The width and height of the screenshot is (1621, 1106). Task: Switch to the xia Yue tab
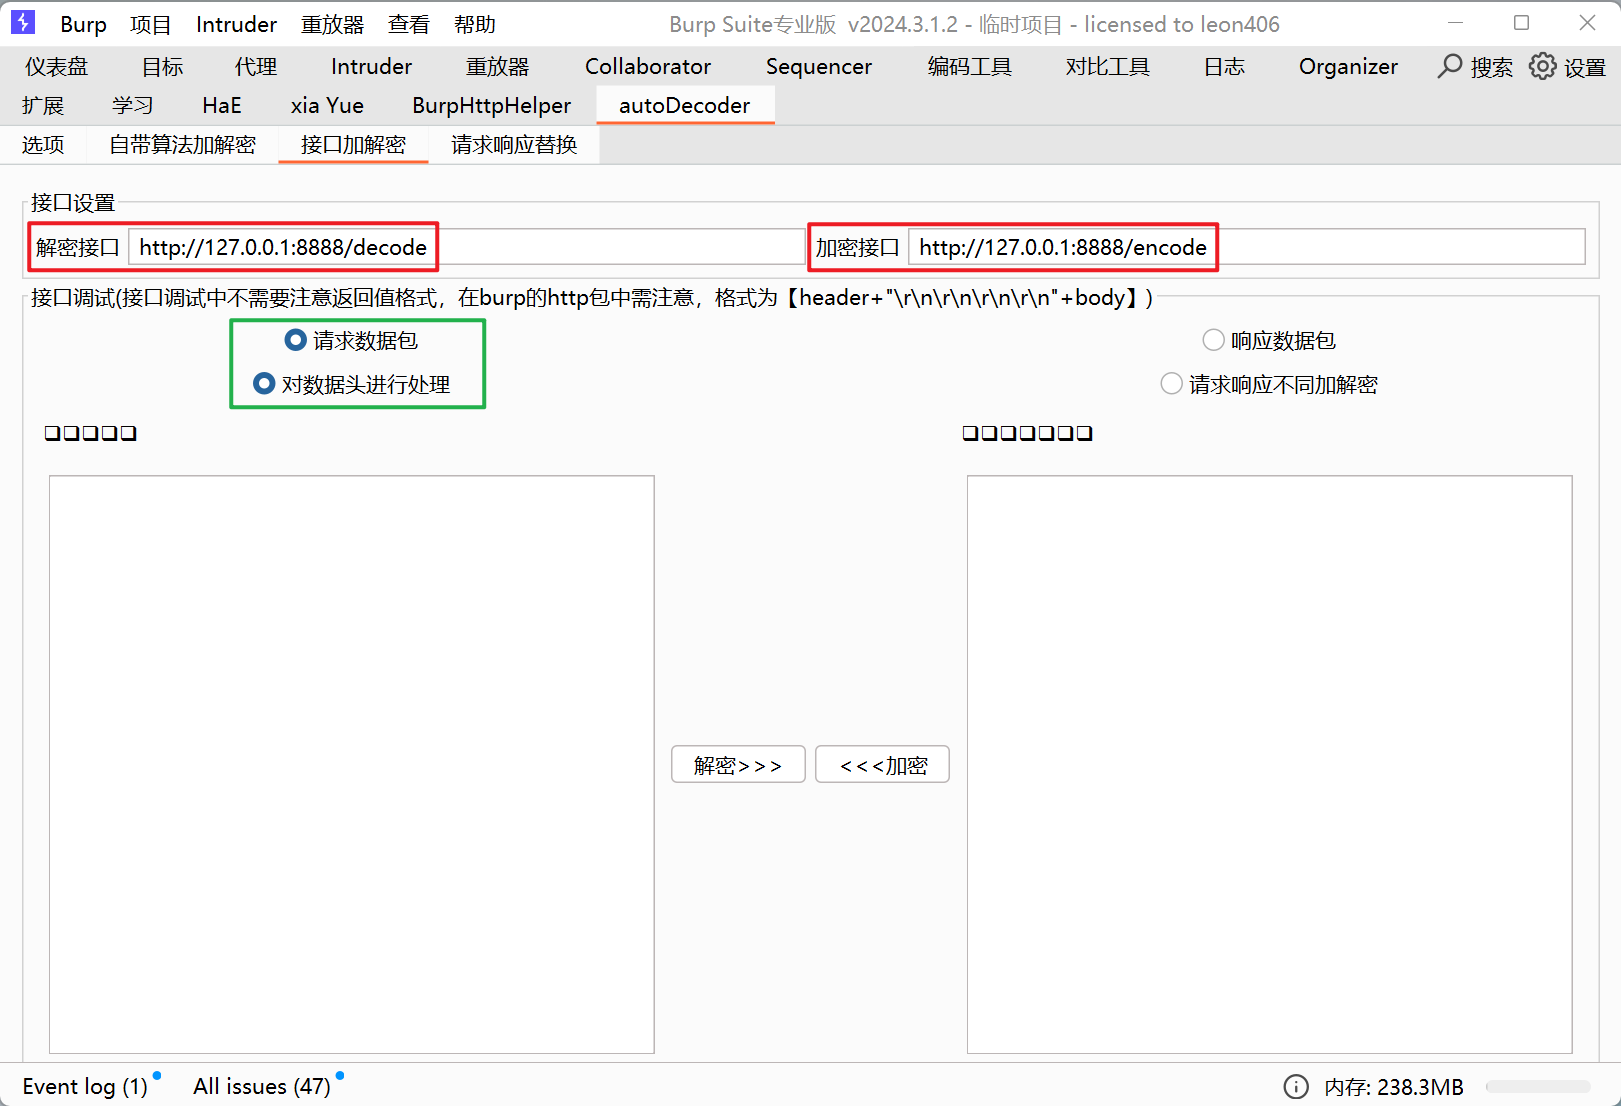[x=327, y=105]
